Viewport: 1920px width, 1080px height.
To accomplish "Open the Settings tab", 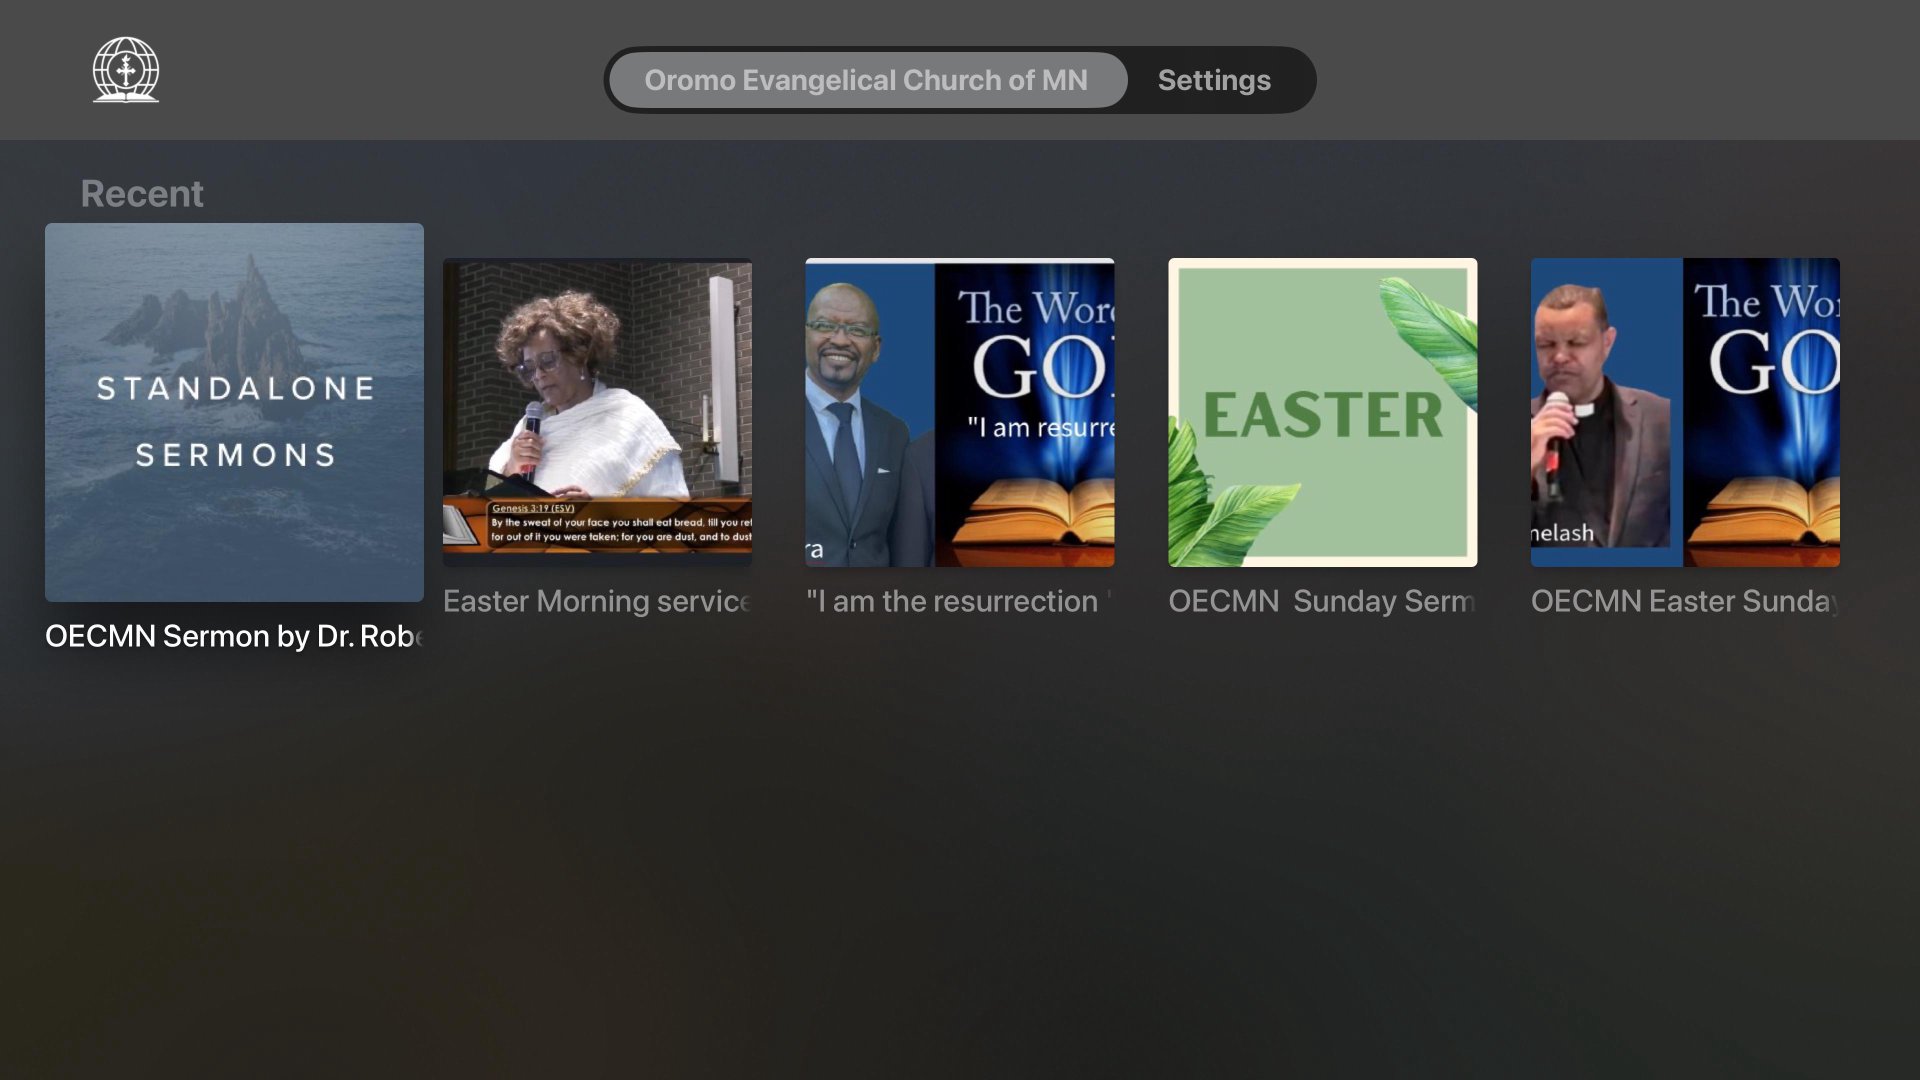I will tap(1213, 80).
